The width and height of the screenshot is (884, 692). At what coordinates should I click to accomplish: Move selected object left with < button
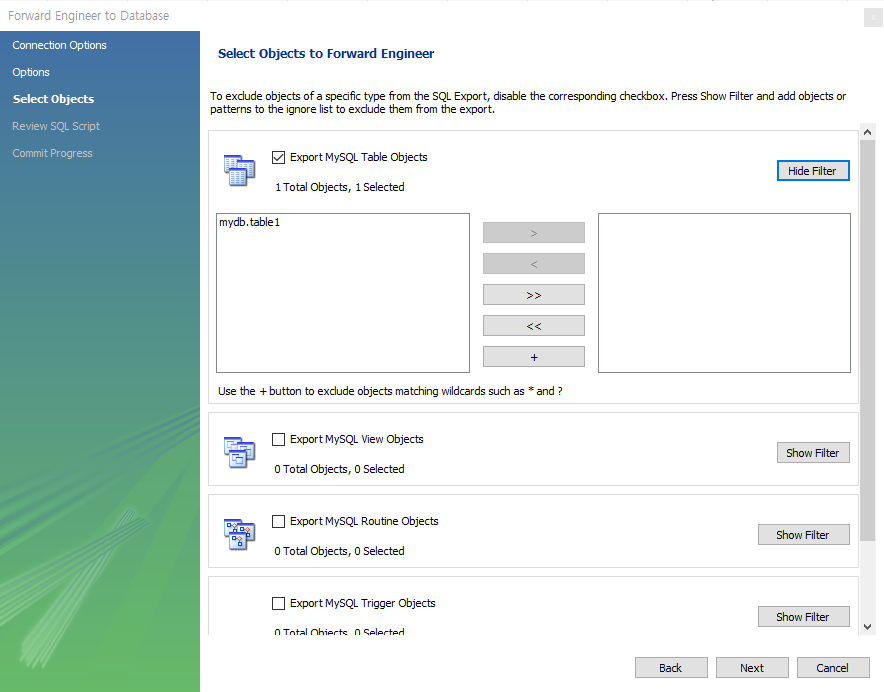(534, 264)
